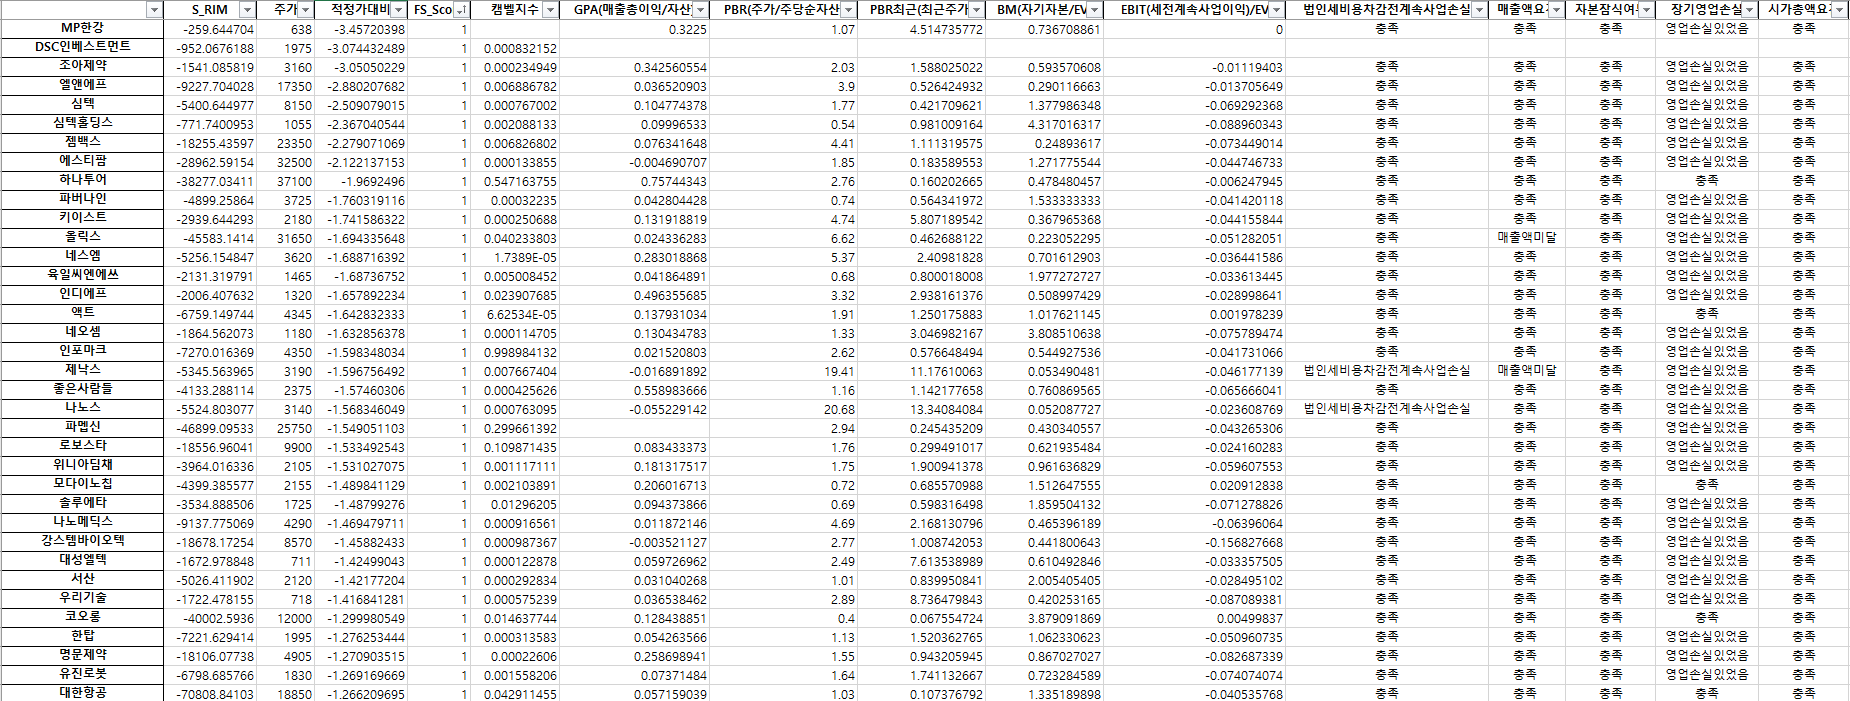Click the 대한항공 name cell

click(x=82, y=693)
